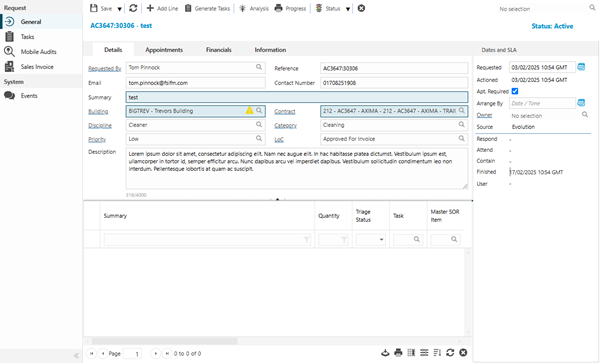Click into the Summary text field

297,97
